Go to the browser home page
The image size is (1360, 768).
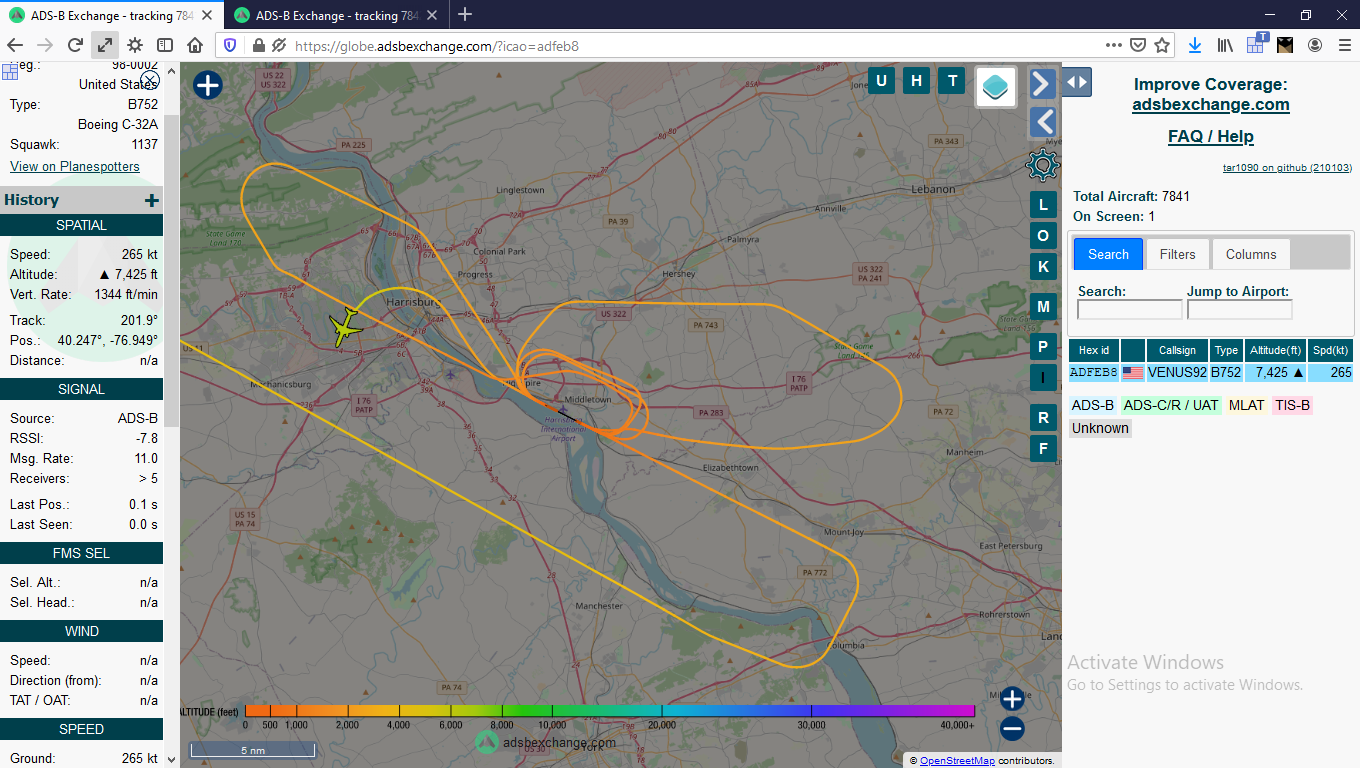(195, 45)
